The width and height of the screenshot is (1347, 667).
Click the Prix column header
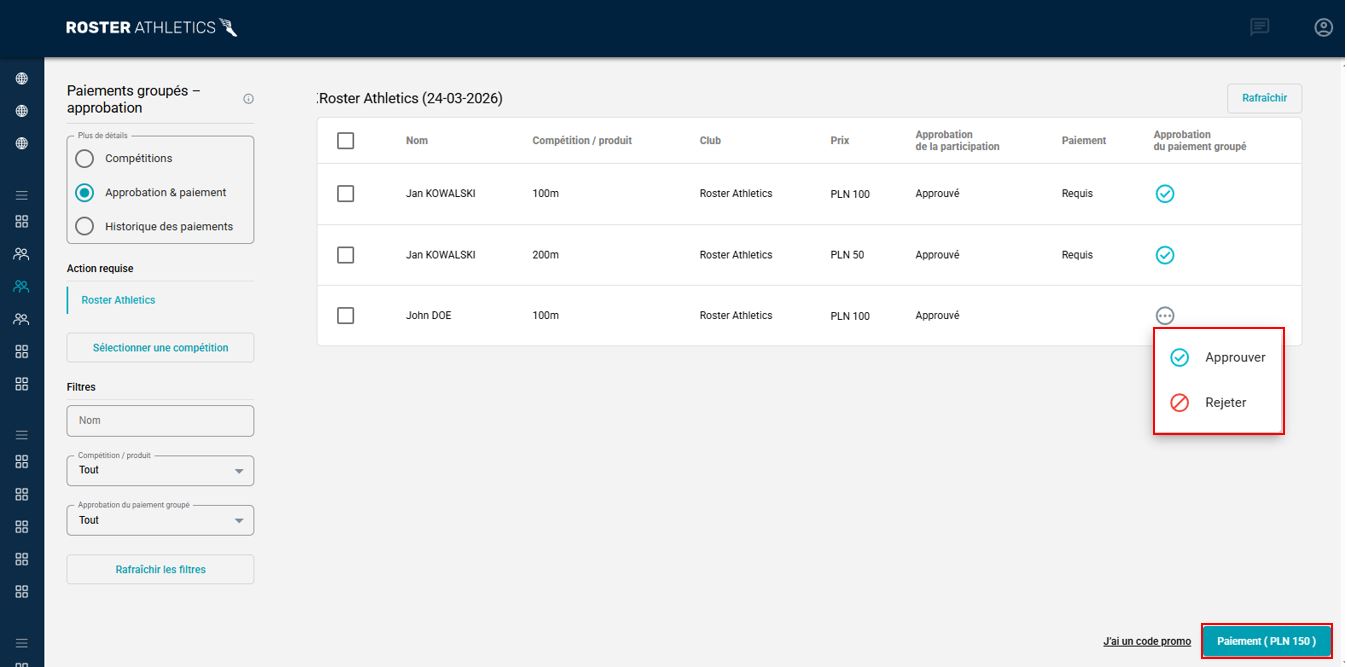(840, 141)
